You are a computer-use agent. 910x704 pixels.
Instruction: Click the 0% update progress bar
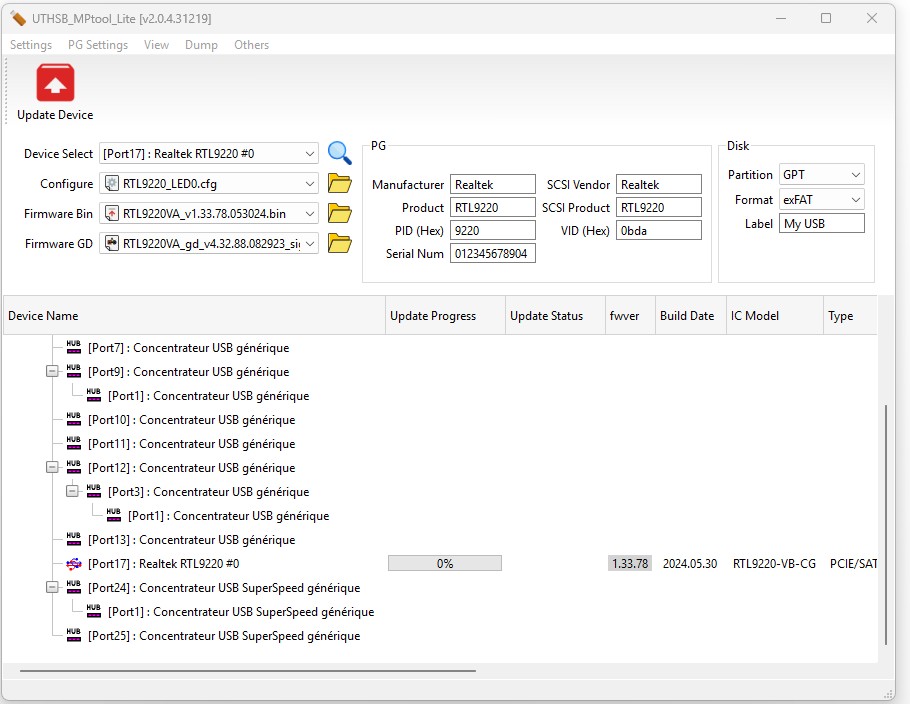pyautogui.click(x=445, y=564)
